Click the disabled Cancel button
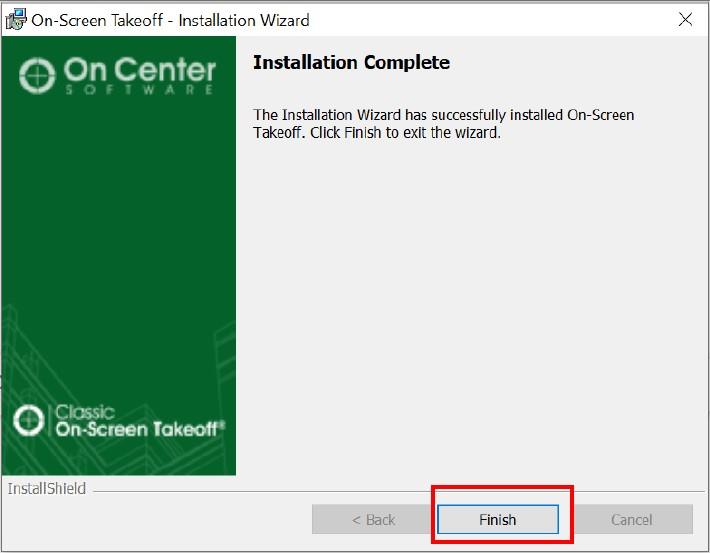Image resolution: width=710 pixels, height=553 pixels. point(631,520)
